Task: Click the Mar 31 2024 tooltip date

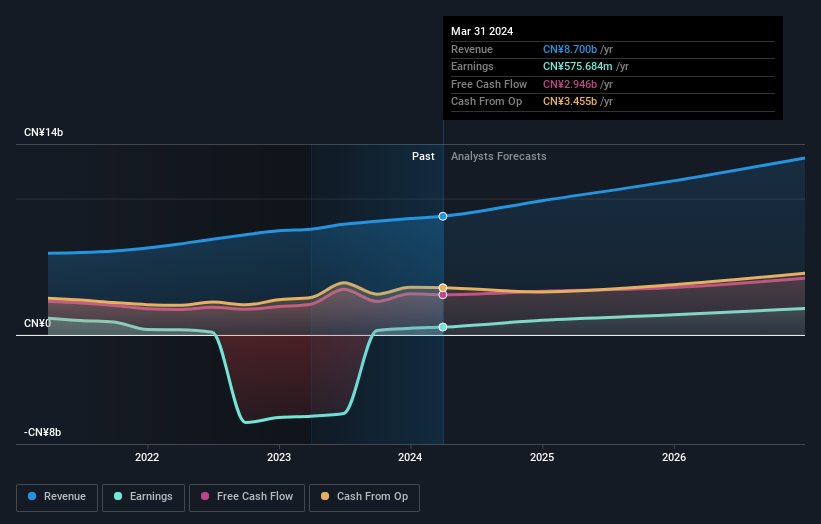Action: click(482, 31)
